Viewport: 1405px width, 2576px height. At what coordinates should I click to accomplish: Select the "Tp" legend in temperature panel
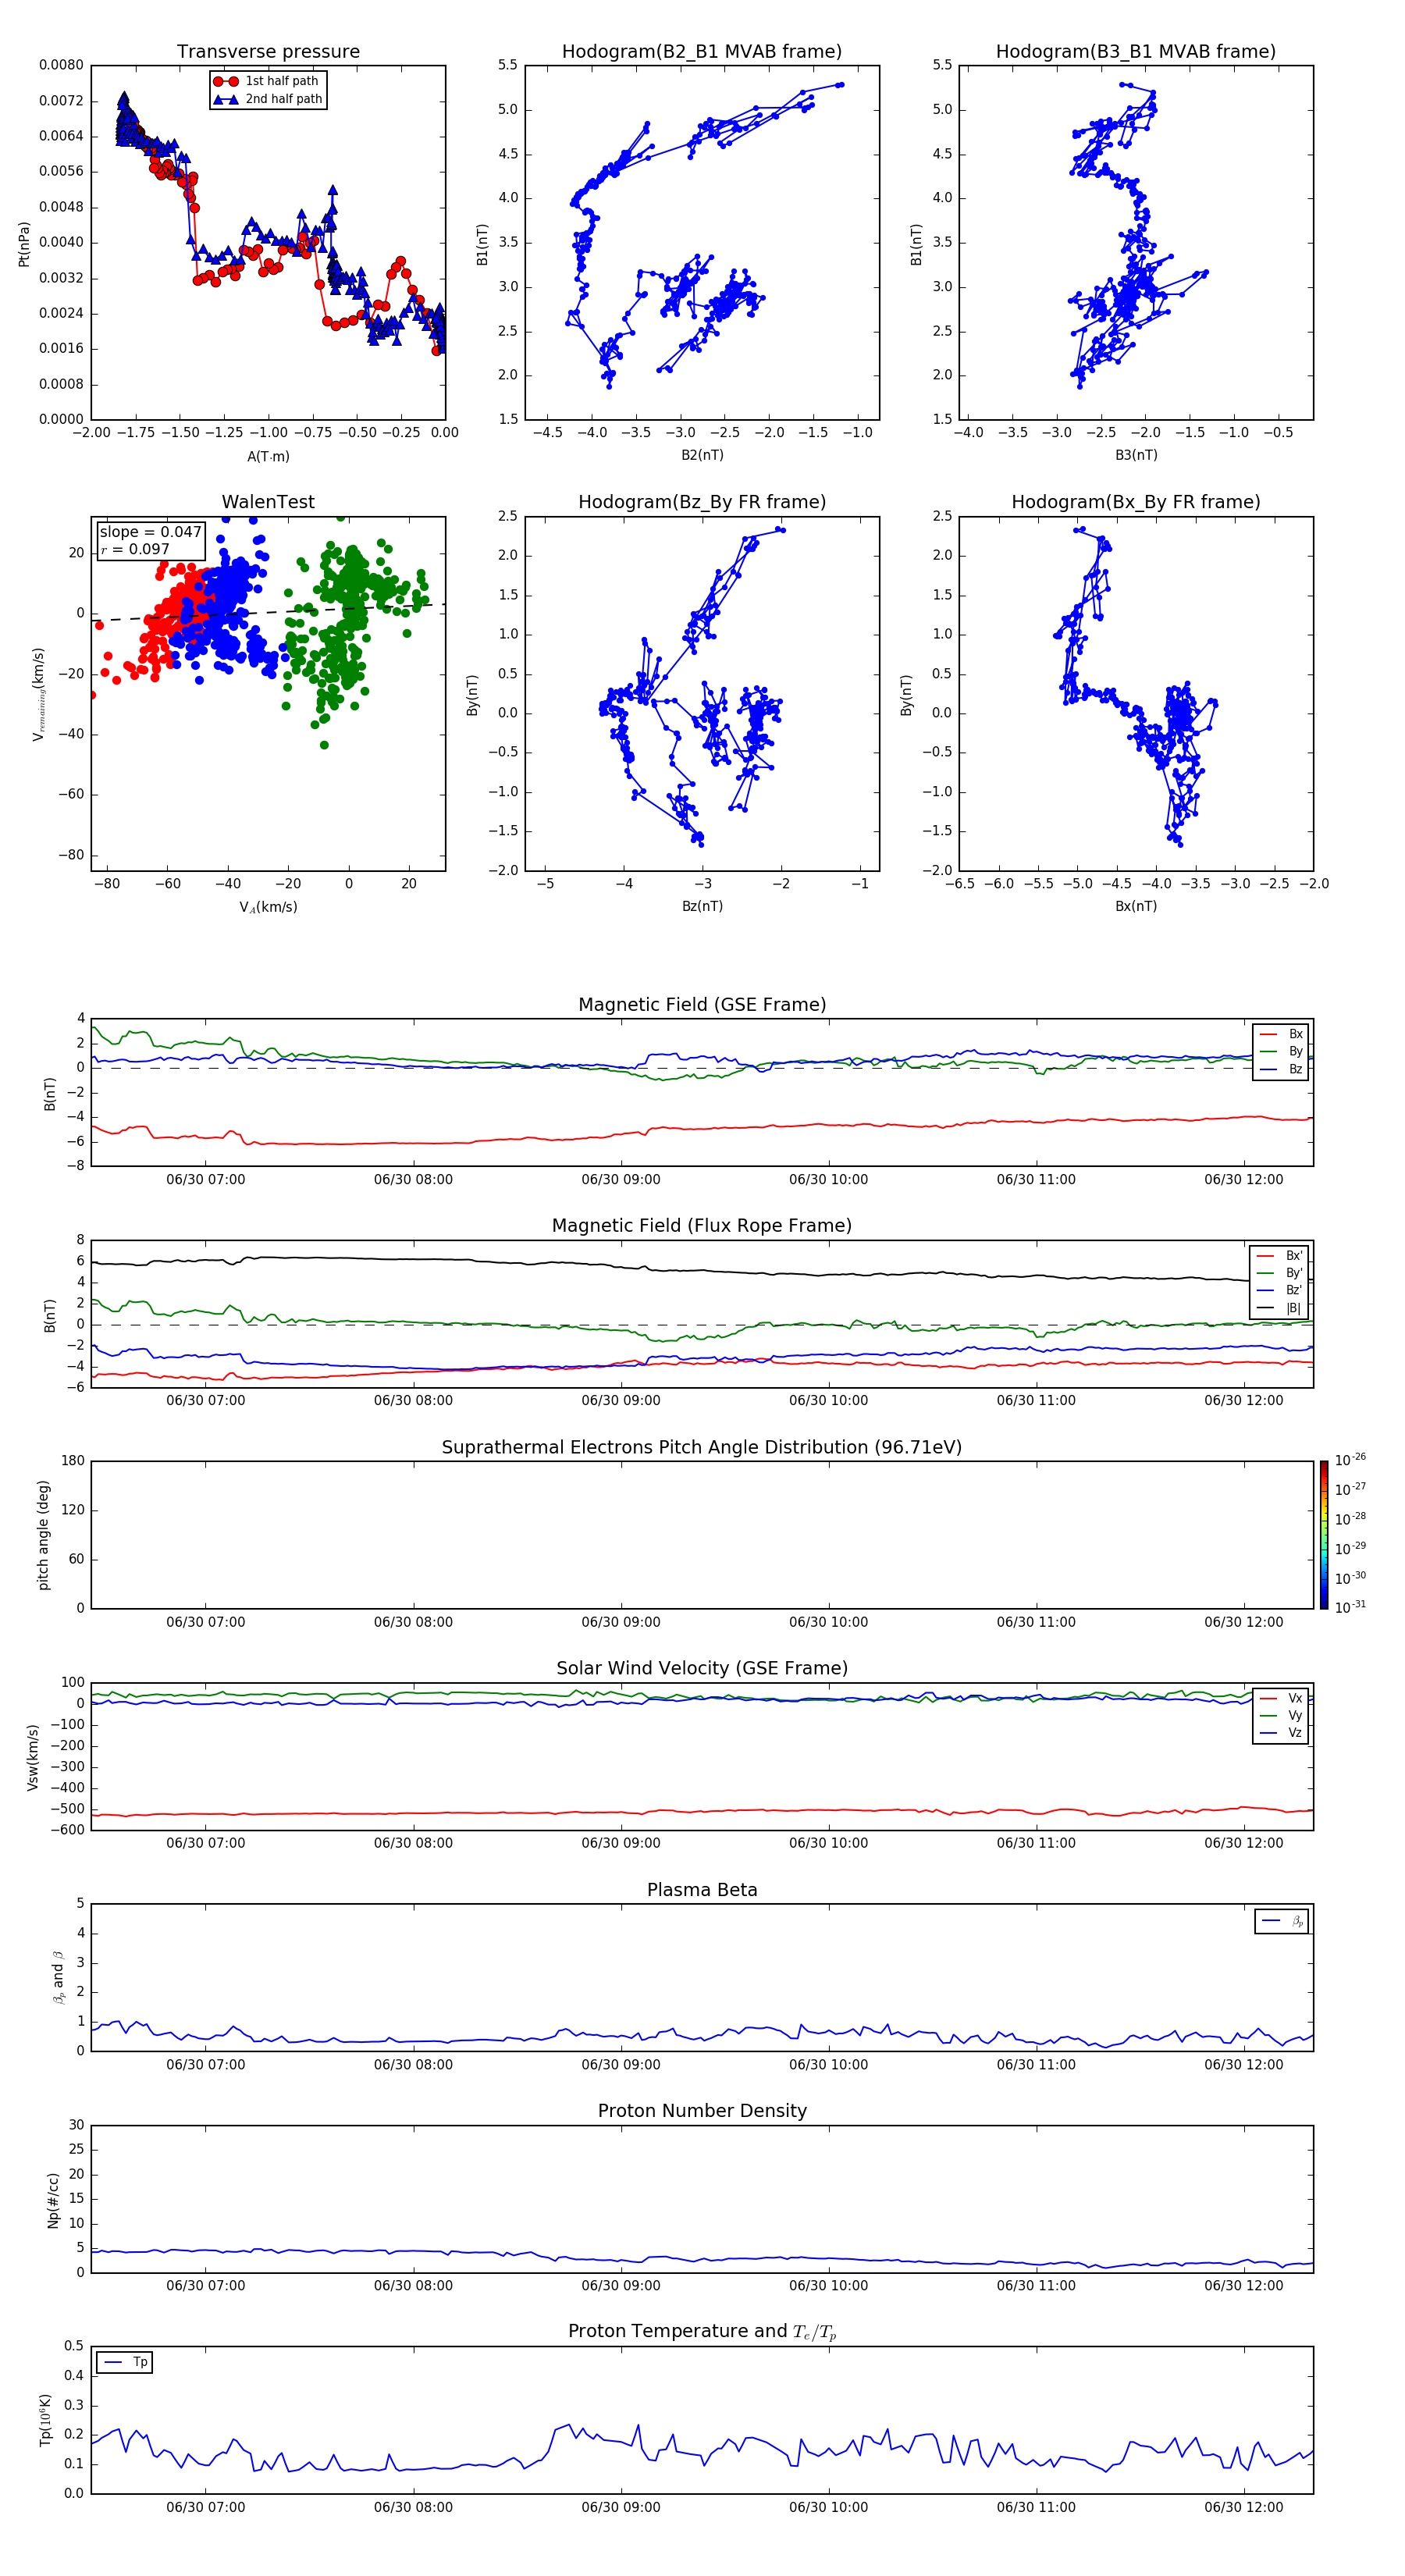point(125,2362)
